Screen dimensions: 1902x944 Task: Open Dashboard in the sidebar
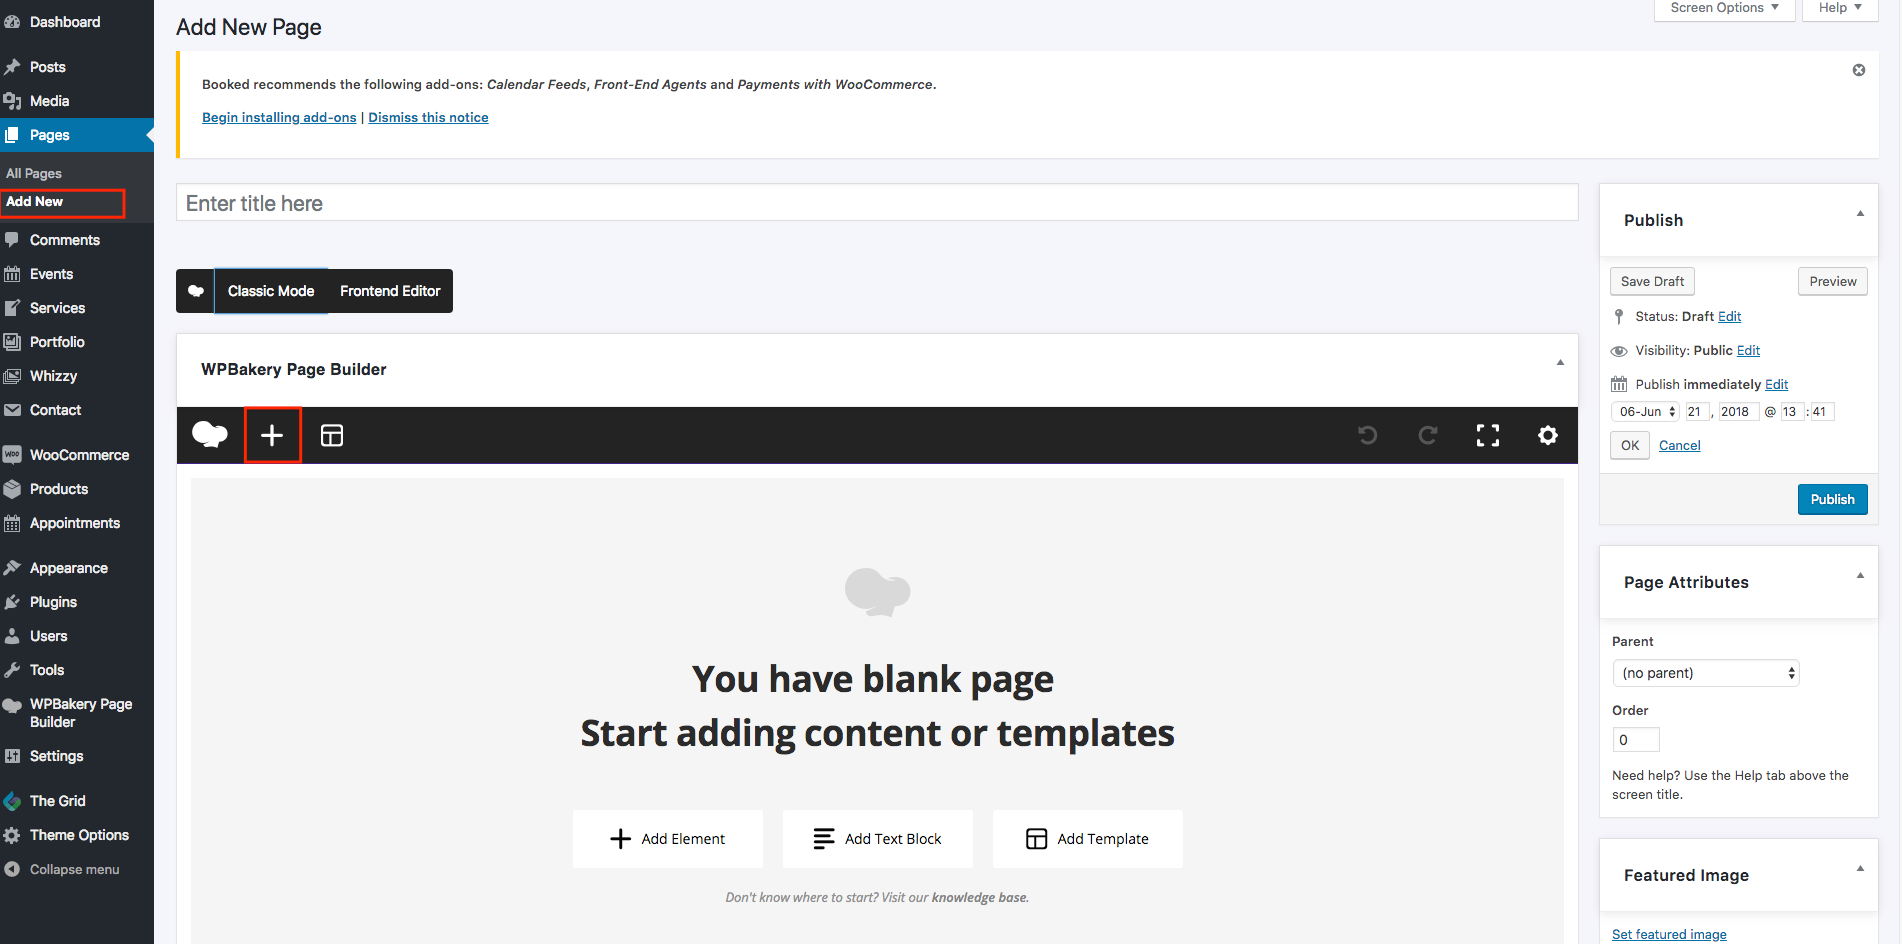point(65,22)
